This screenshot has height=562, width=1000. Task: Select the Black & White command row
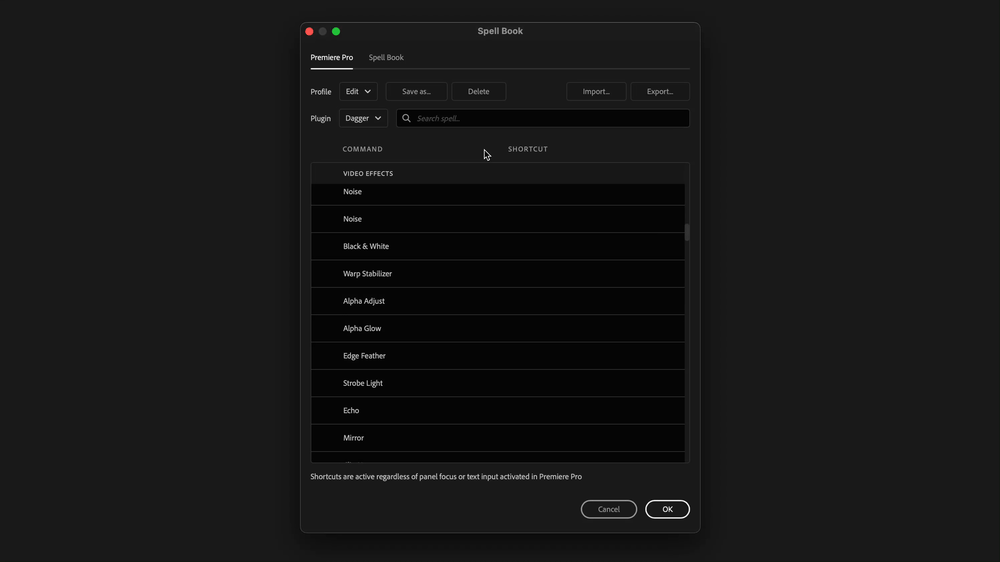[497, 246]
